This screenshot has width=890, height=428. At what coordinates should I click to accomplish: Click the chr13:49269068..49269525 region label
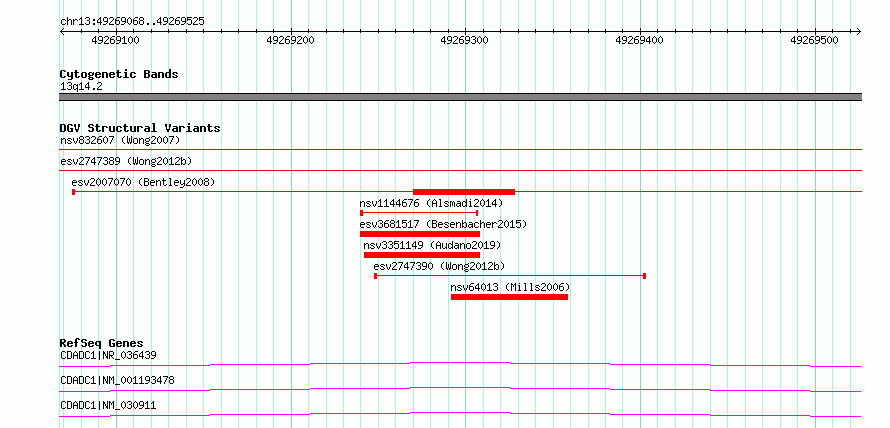132,22
